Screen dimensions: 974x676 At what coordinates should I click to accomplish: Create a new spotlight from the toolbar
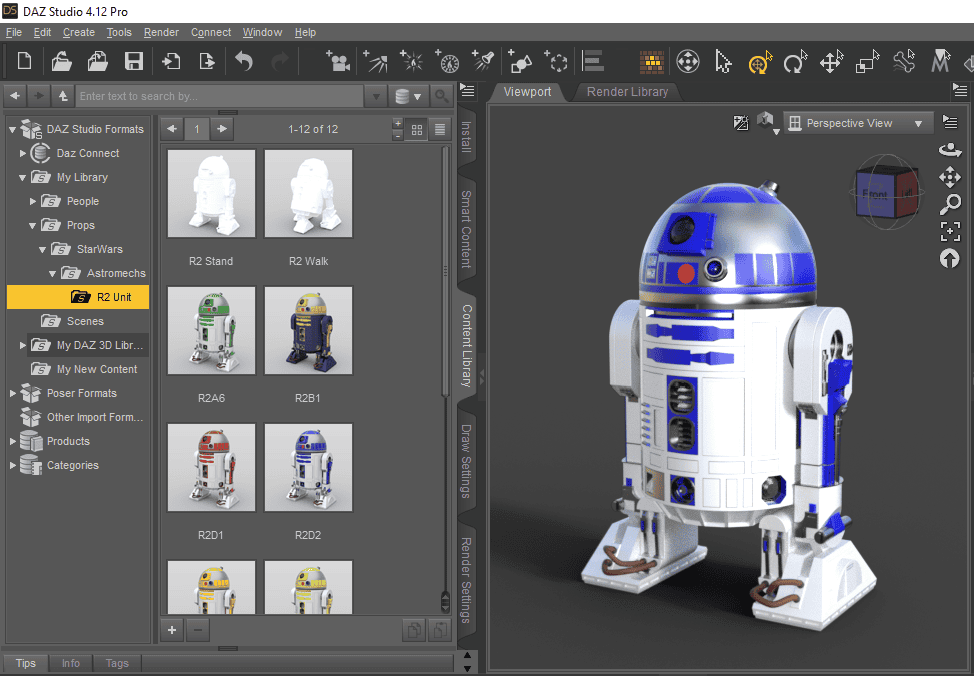click(x=483, y=61)
